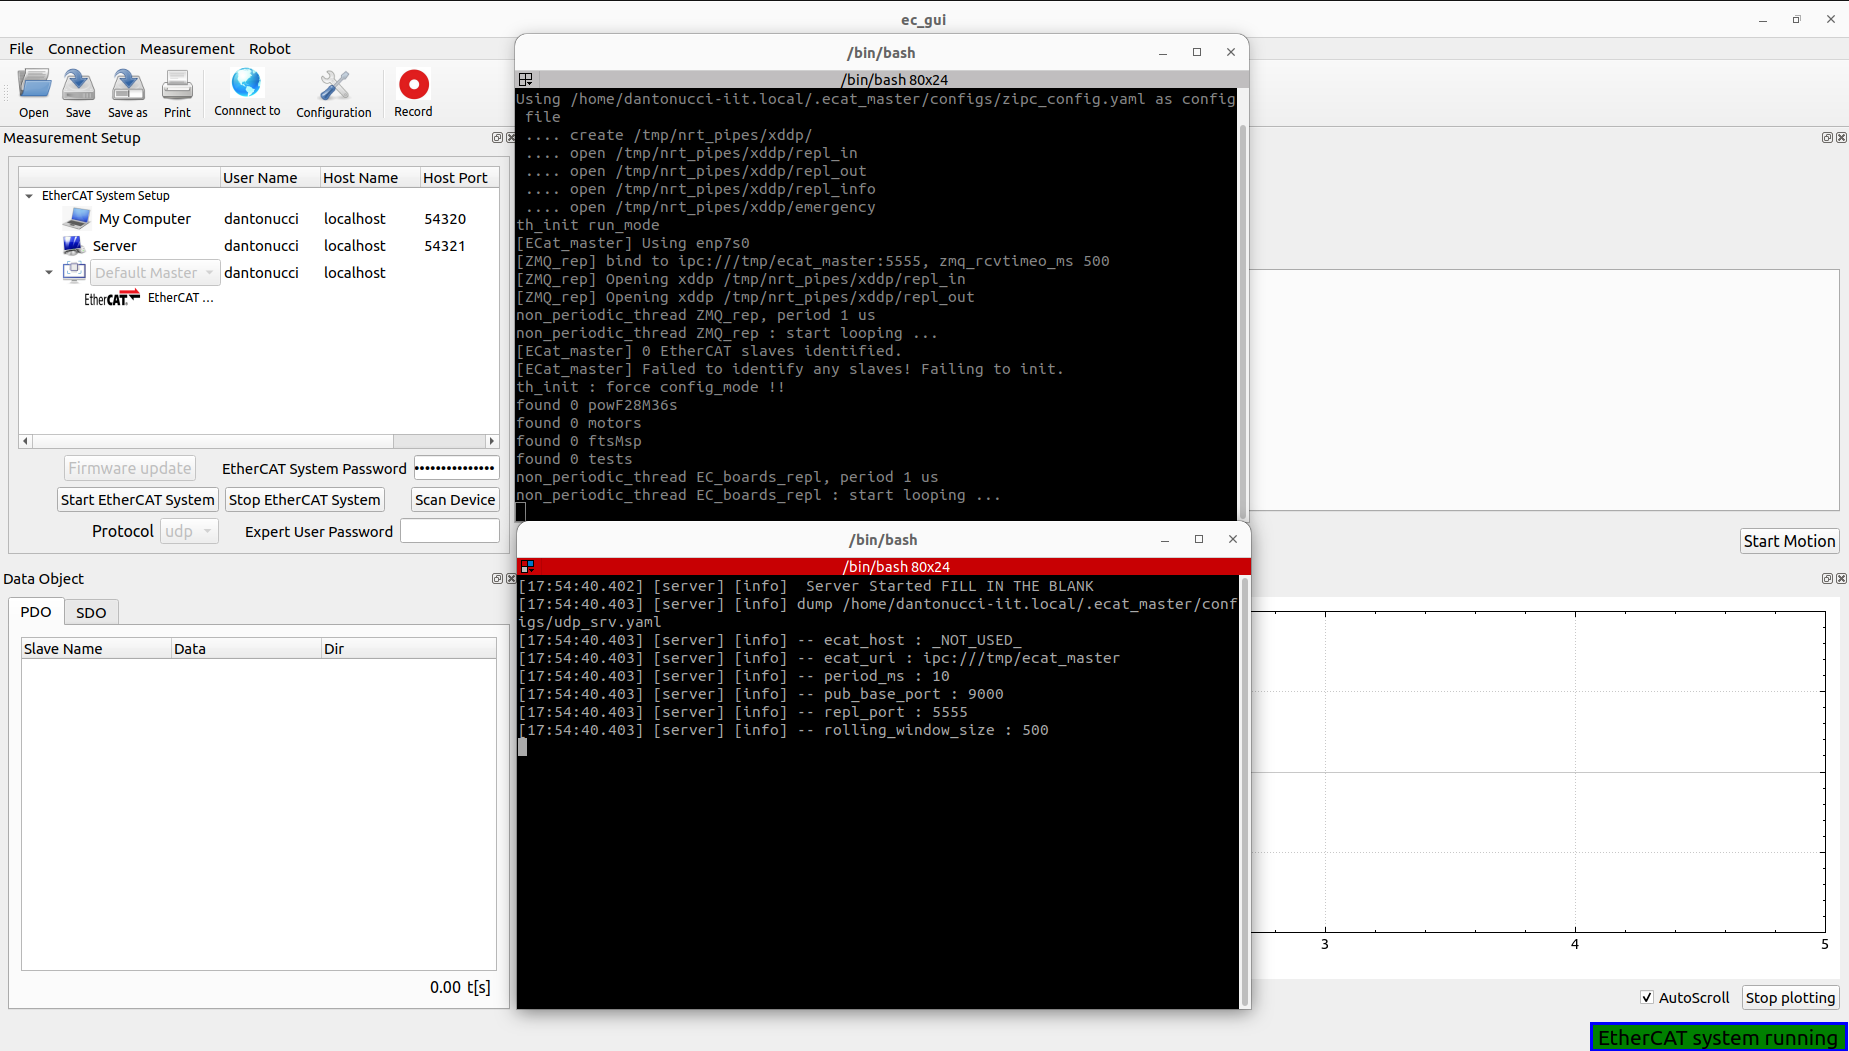Open the File menu

click(21, 48)
